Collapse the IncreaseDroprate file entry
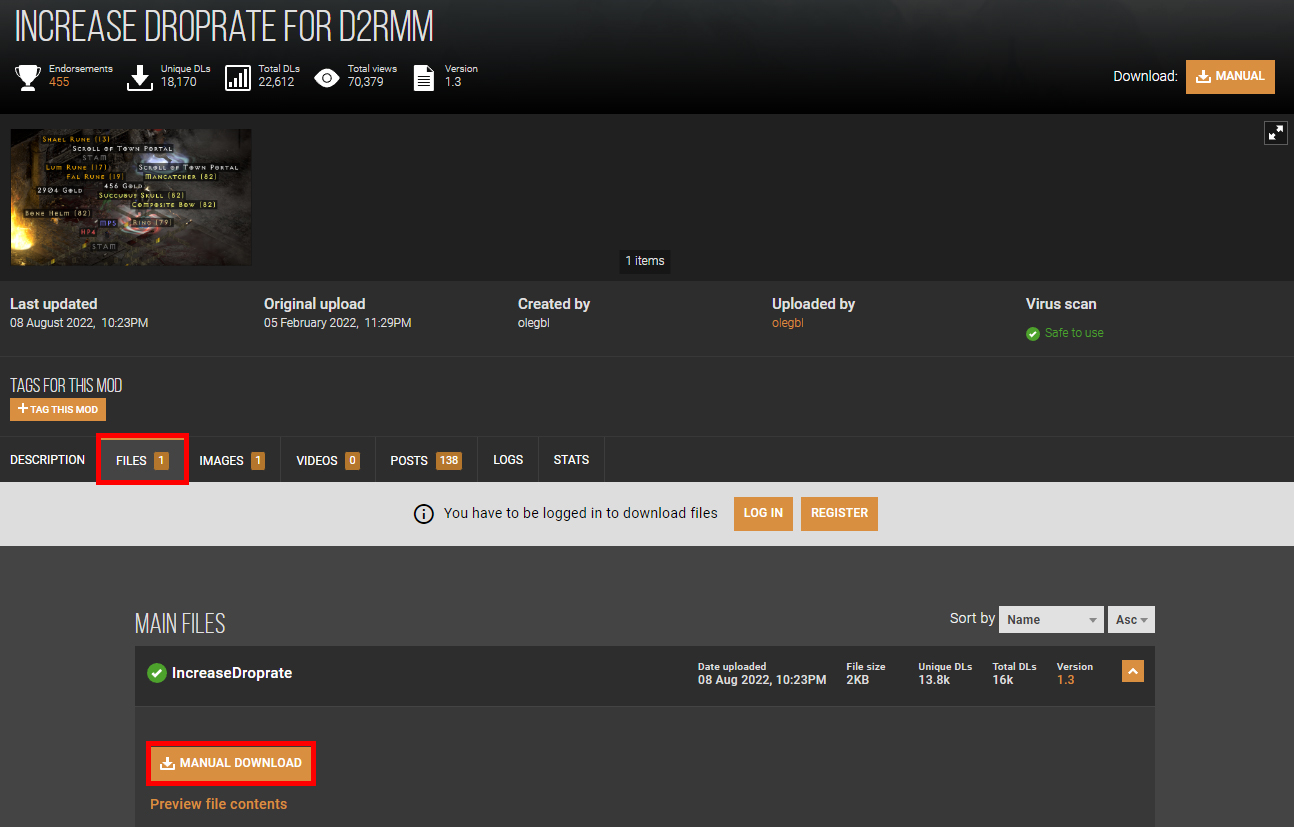This screenshot has width=1294, height=827. pos(1132,672)
